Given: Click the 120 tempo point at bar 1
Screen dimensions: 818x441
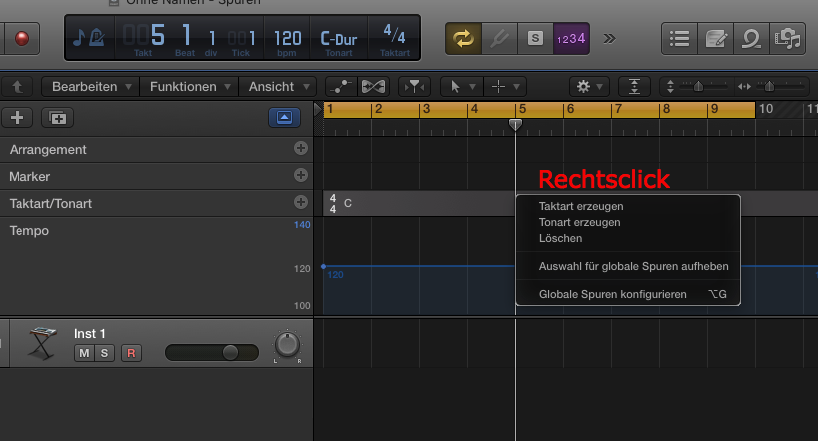Looking at the screenshot, I should (x=323, y=267).
